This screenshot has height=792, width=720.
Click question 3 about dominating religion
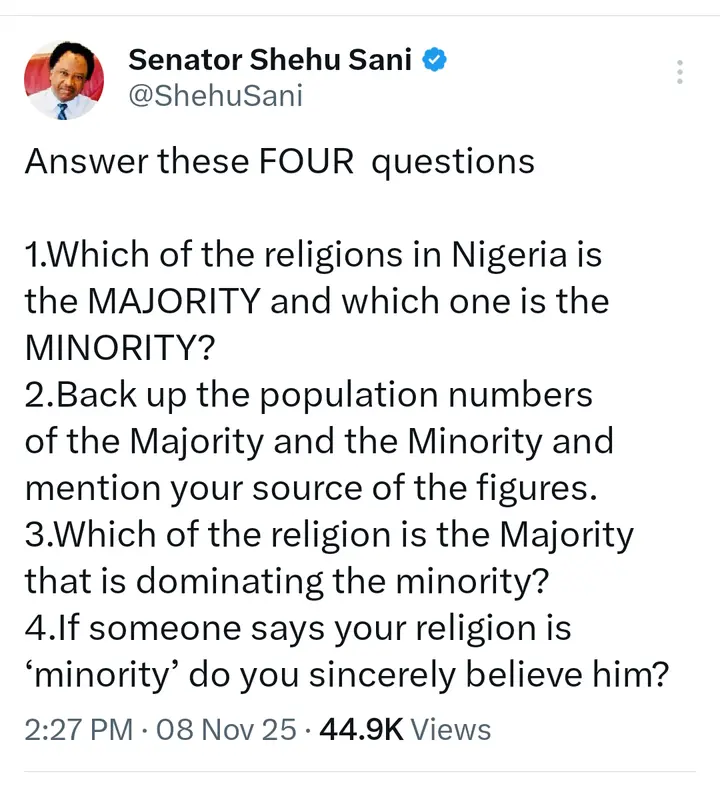pos(328,536)
